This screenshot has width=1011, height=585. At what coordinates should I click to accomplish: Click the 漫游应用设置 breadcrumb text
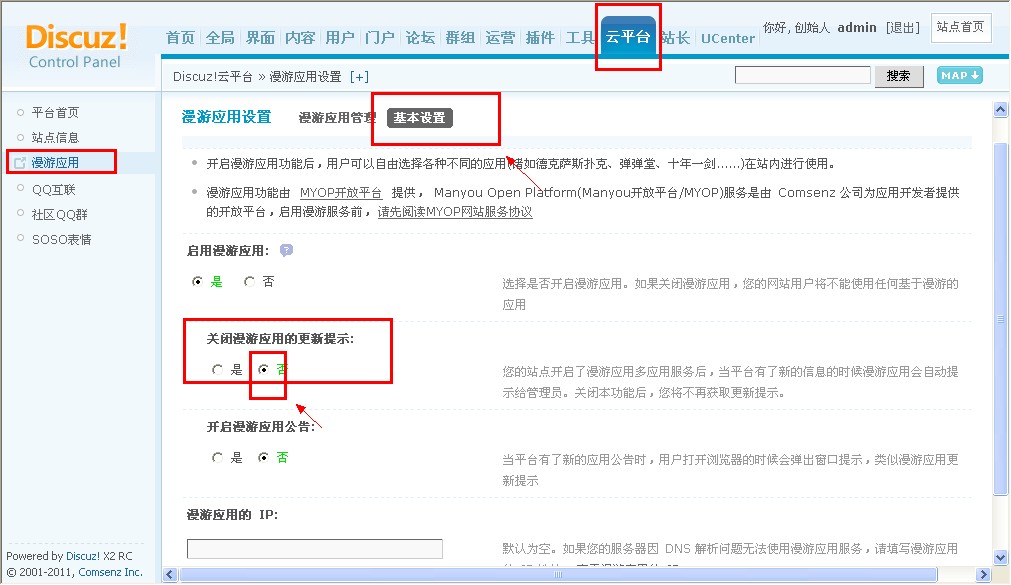tap(305, 77)
